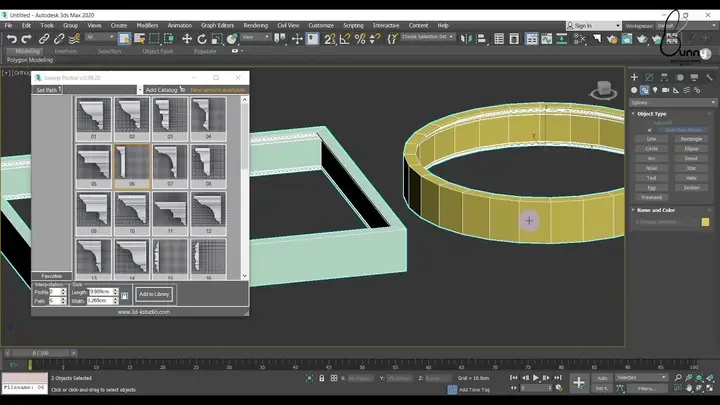720x405 pixels.
Task: Click the Mirror tool icon
Action: pyautogui.click(x=466, y=39)
